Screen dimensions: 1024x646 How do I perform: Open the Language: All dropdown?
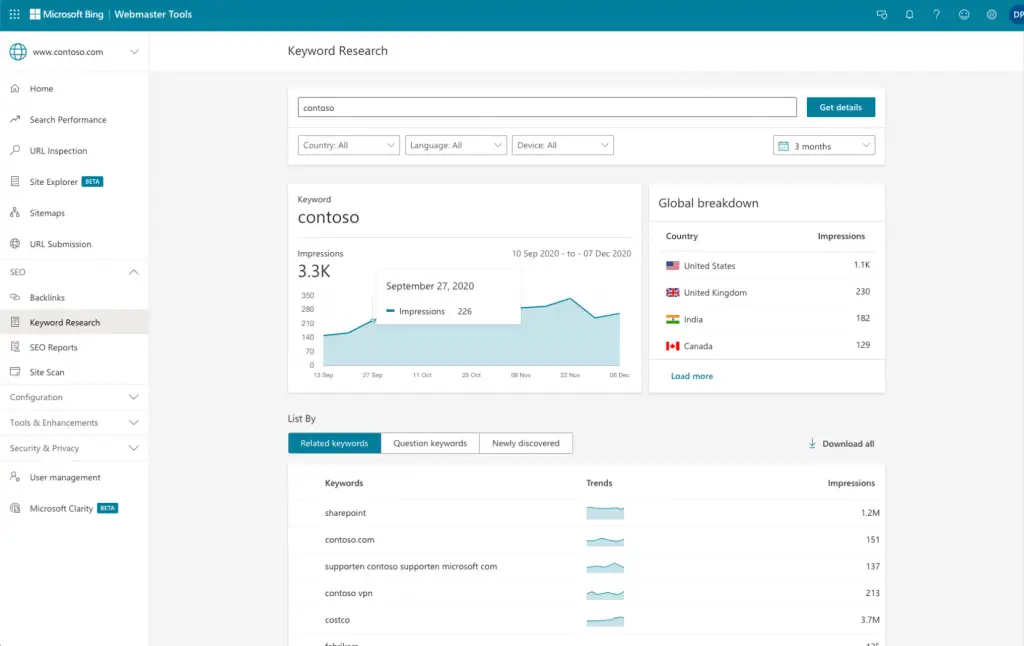pos(456,145)
